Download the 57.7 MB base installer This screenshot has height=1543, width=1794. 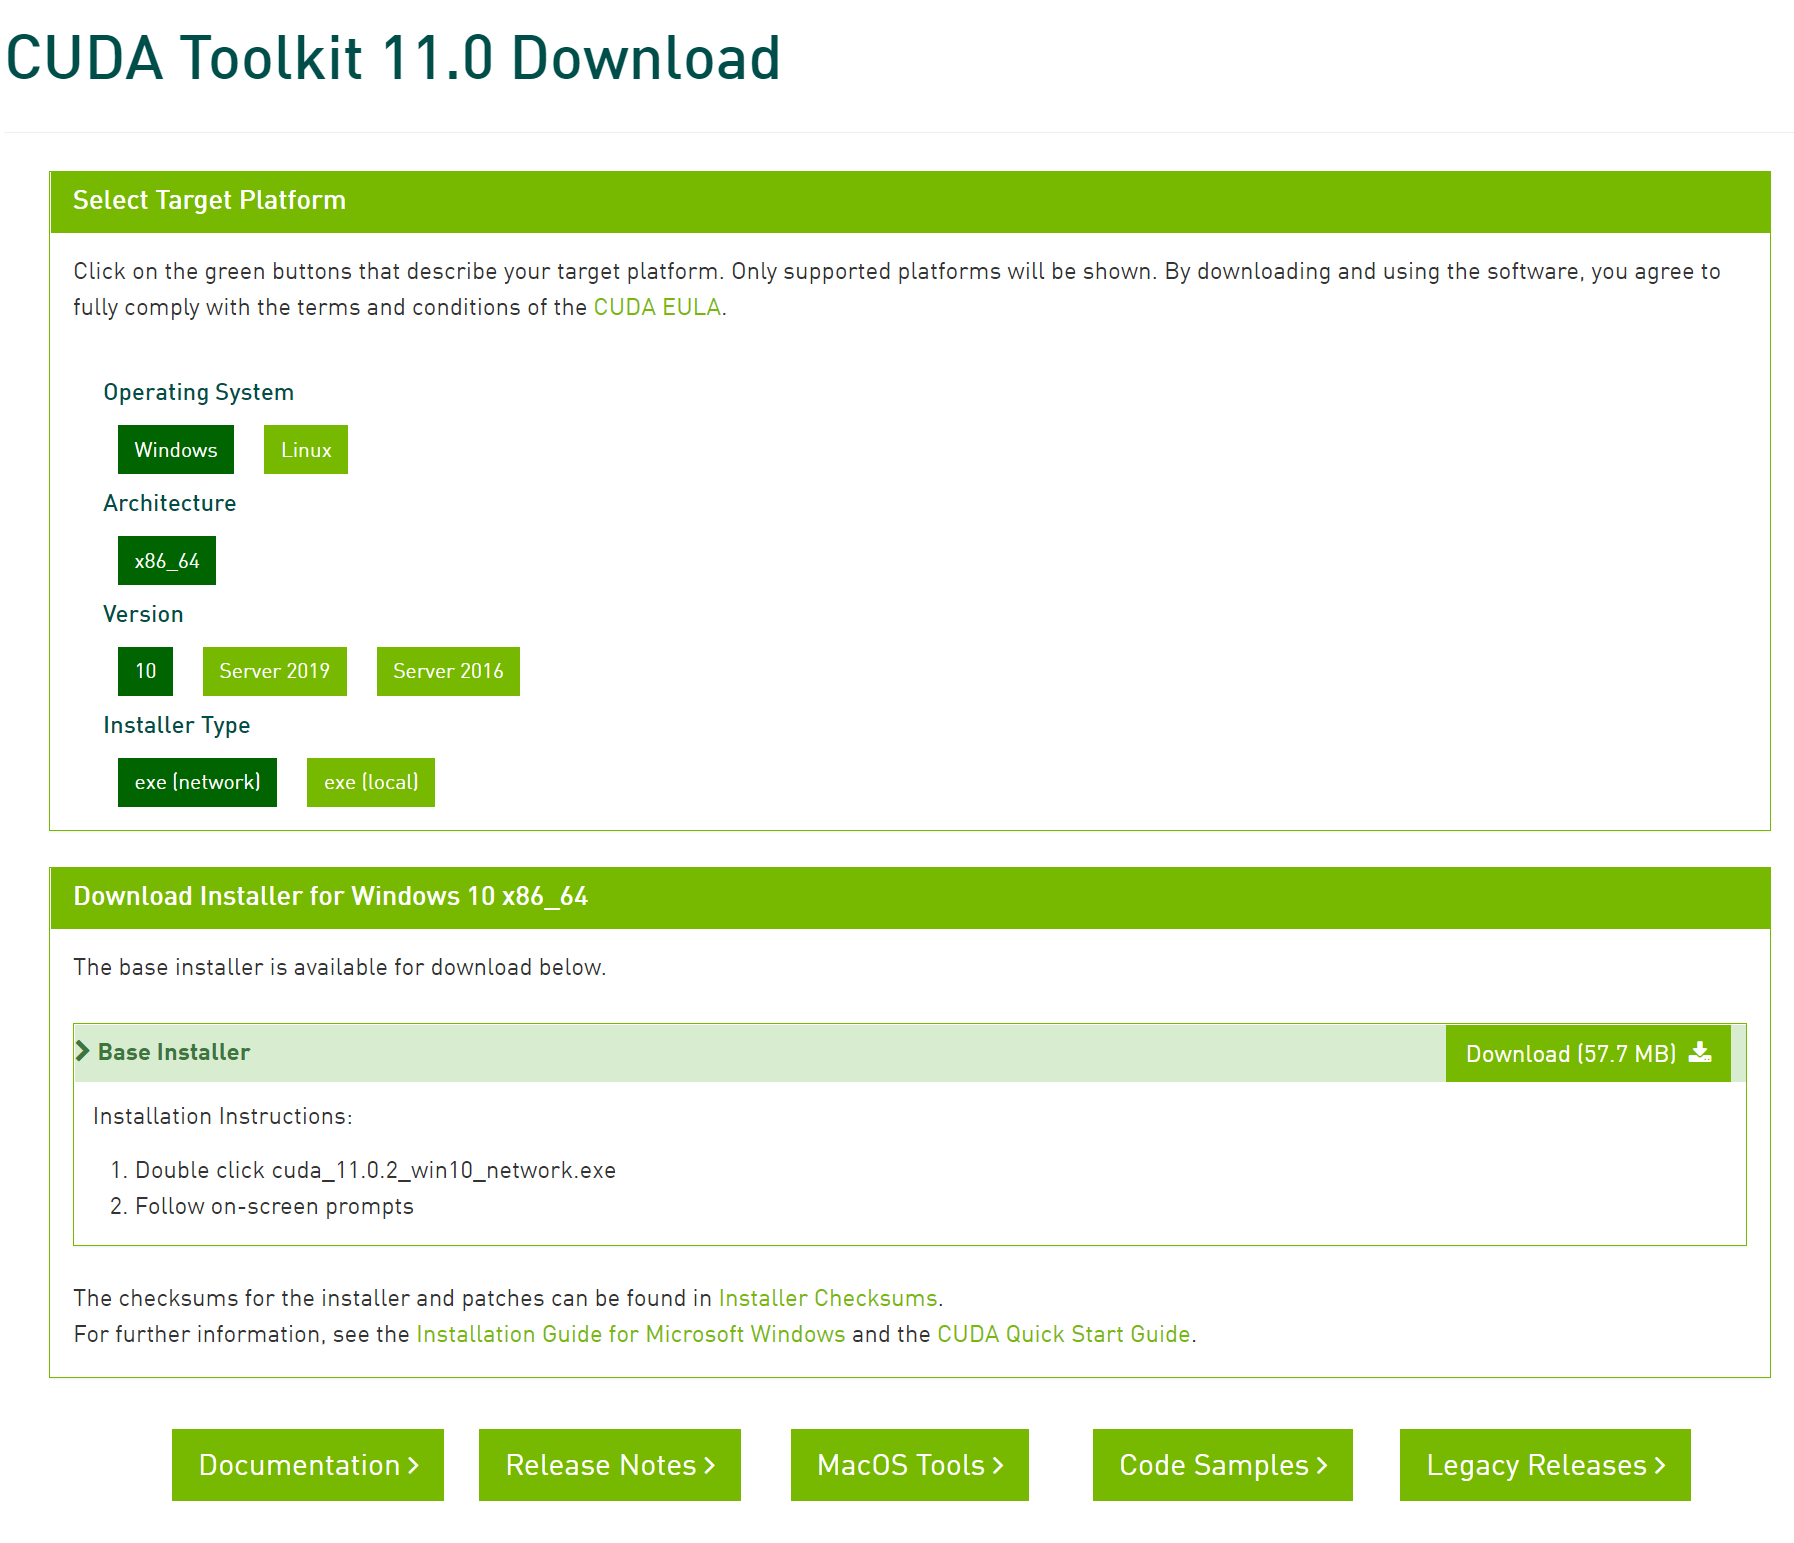click(x=1588, y=1053)
